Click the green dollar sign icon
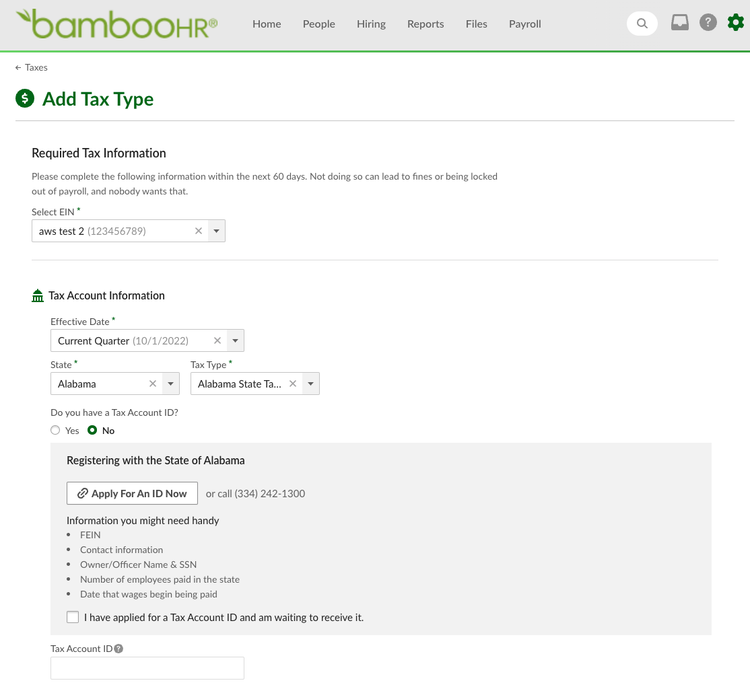 pyautogui.click(x=25, y=99)
